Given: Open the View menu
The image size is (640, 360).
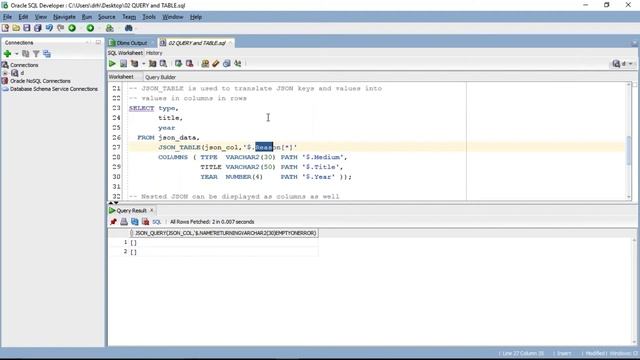Looking at the screenshot, I should [40, 17].
